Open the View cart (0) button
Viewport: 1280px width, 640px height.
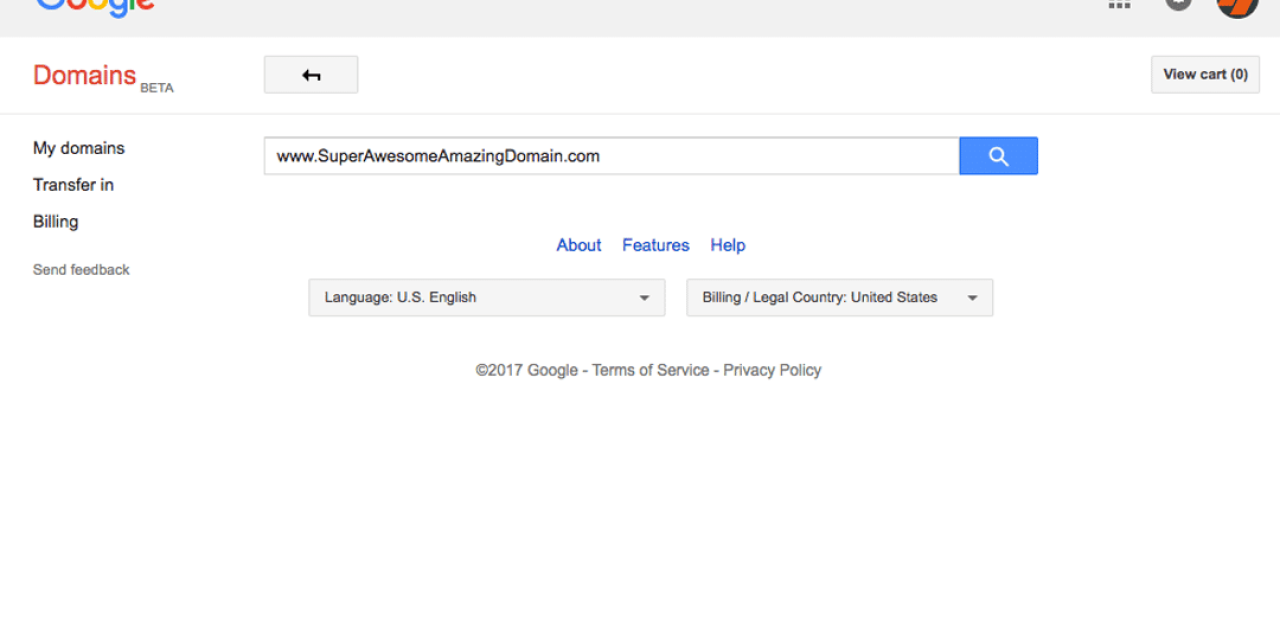pyautogui.click(x=1205, y=75)
